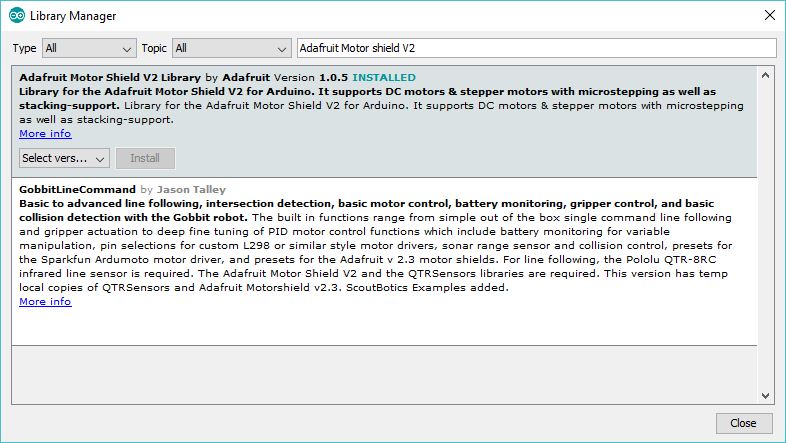Viewport: 786px width, 443px height.
Task: Click the library search field
Action: click(x=536, y=49)
